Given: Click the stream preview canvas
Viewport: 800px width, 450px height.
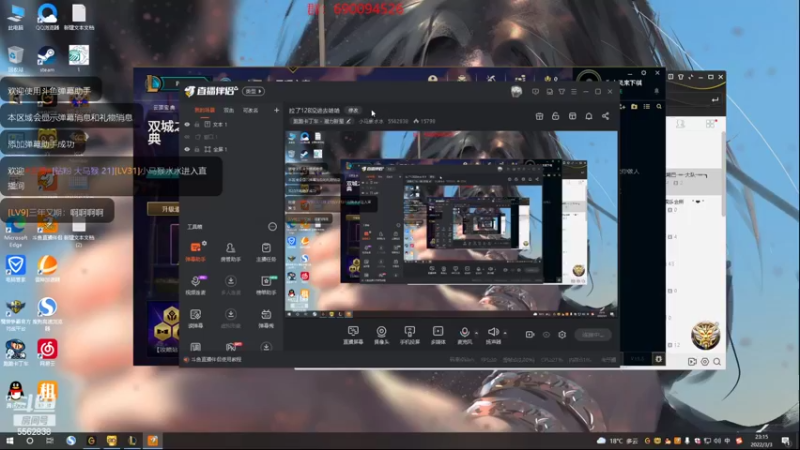Looking at the screenshot, I should 451,224.
